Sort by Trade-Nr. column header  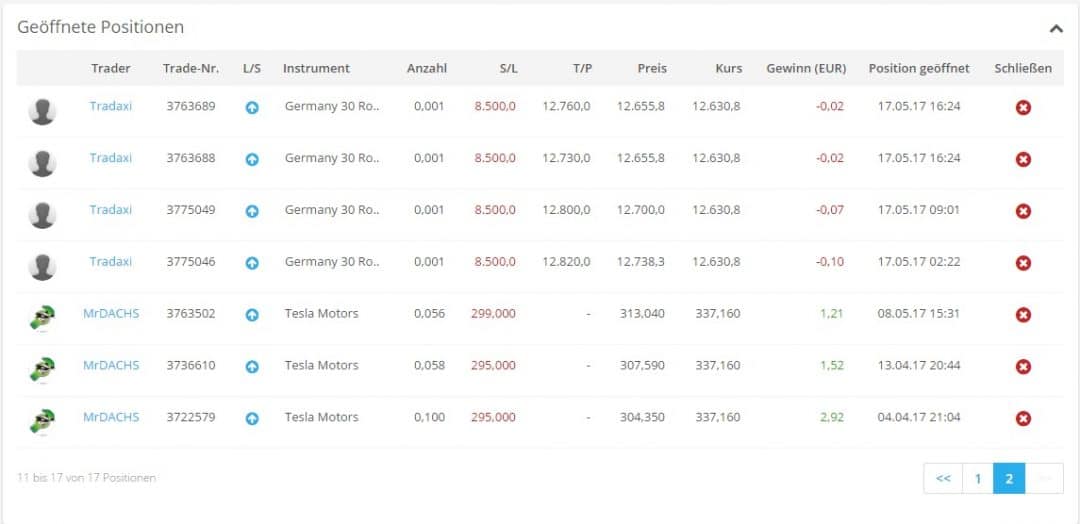(189, 68)
